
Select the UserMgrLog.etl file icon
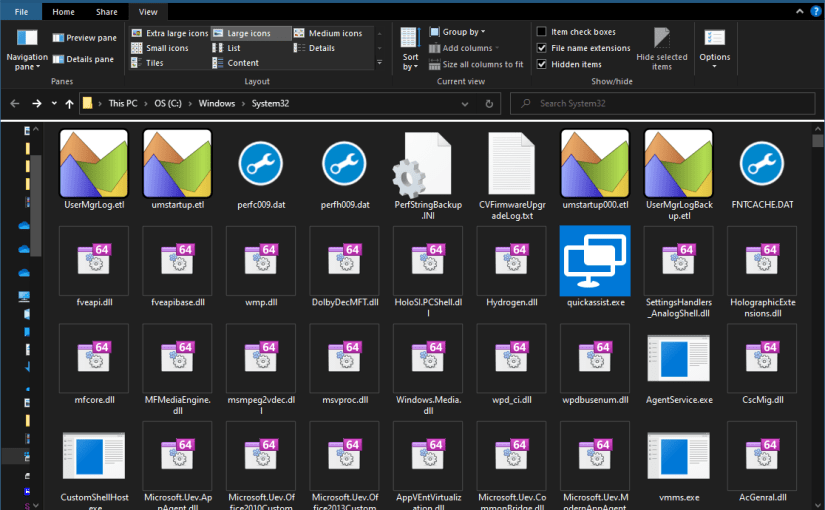click(94, 164)
